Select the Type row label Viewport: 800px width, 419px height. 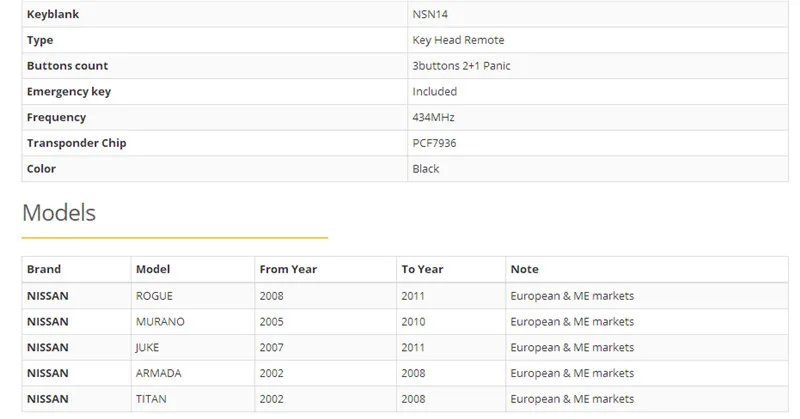click(40, 40)
